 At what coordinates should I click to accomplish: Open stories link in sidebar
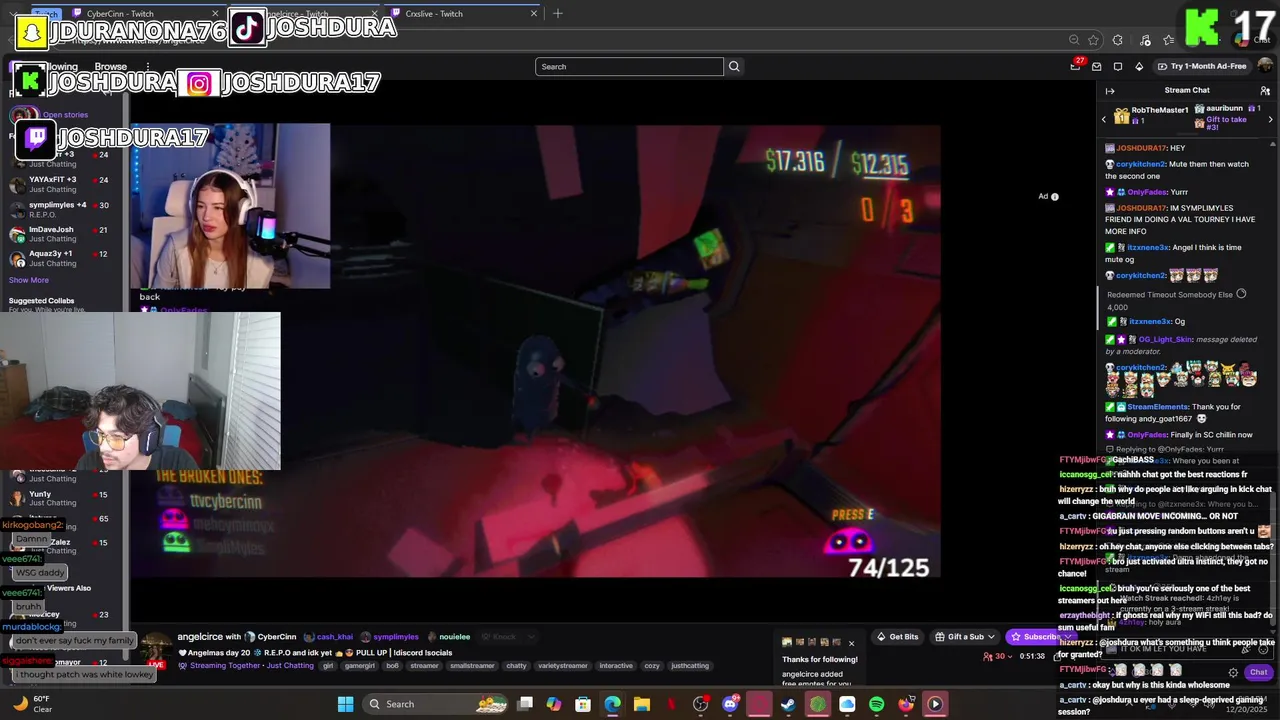click(65, 115)
